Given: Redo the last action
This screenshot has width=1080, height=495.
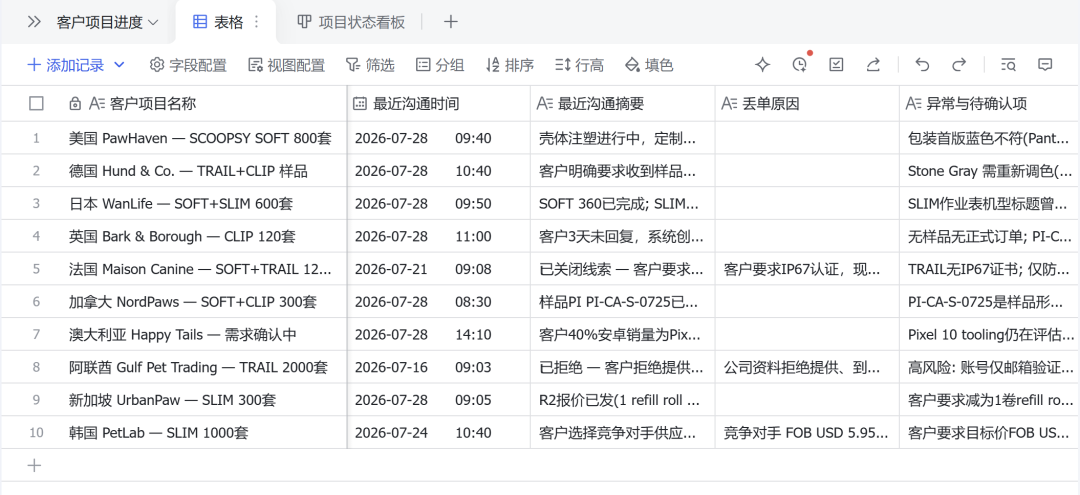Looking at the screenshot, I should click(959, 65).
